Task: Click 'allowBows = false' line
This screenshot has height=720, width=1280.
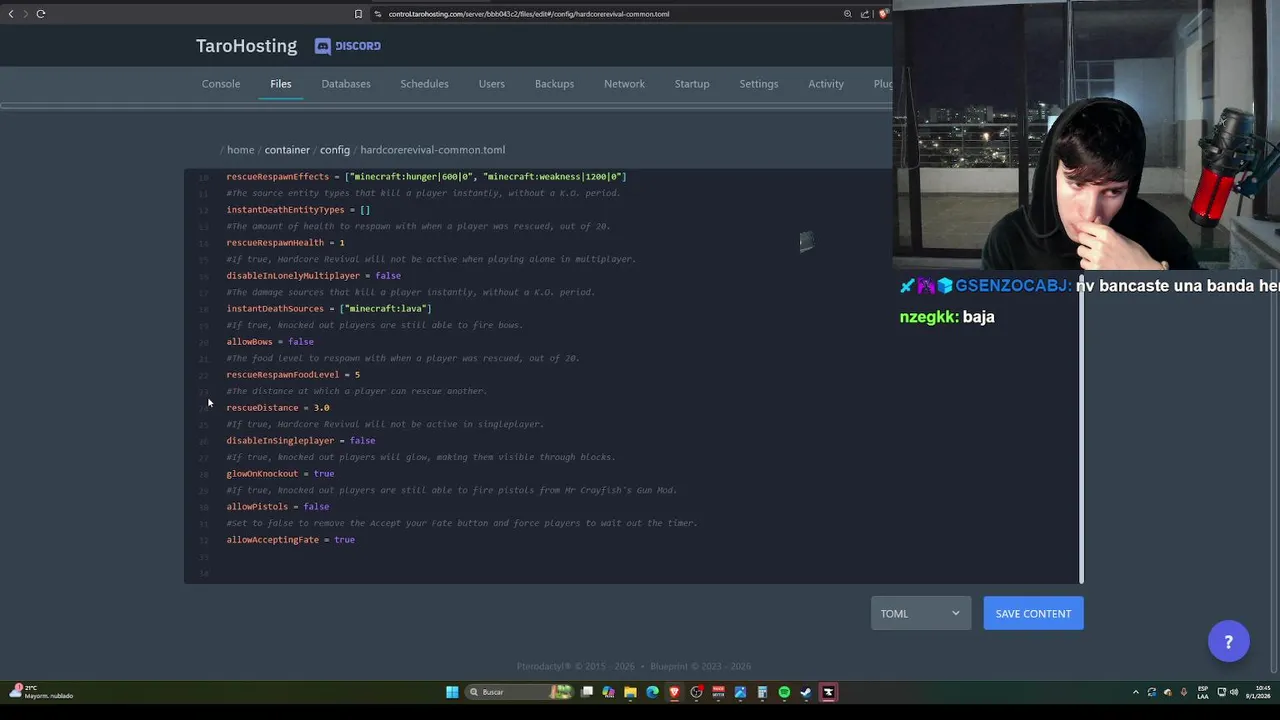Action: 270,342
